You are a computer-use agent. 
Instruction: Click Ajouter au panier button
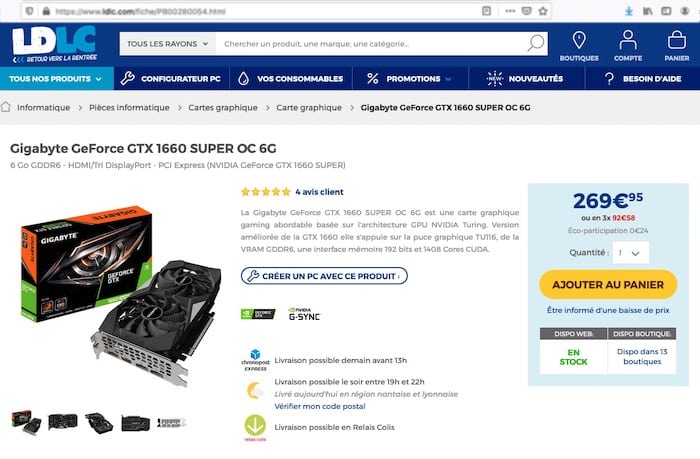(x=608, y=284)
